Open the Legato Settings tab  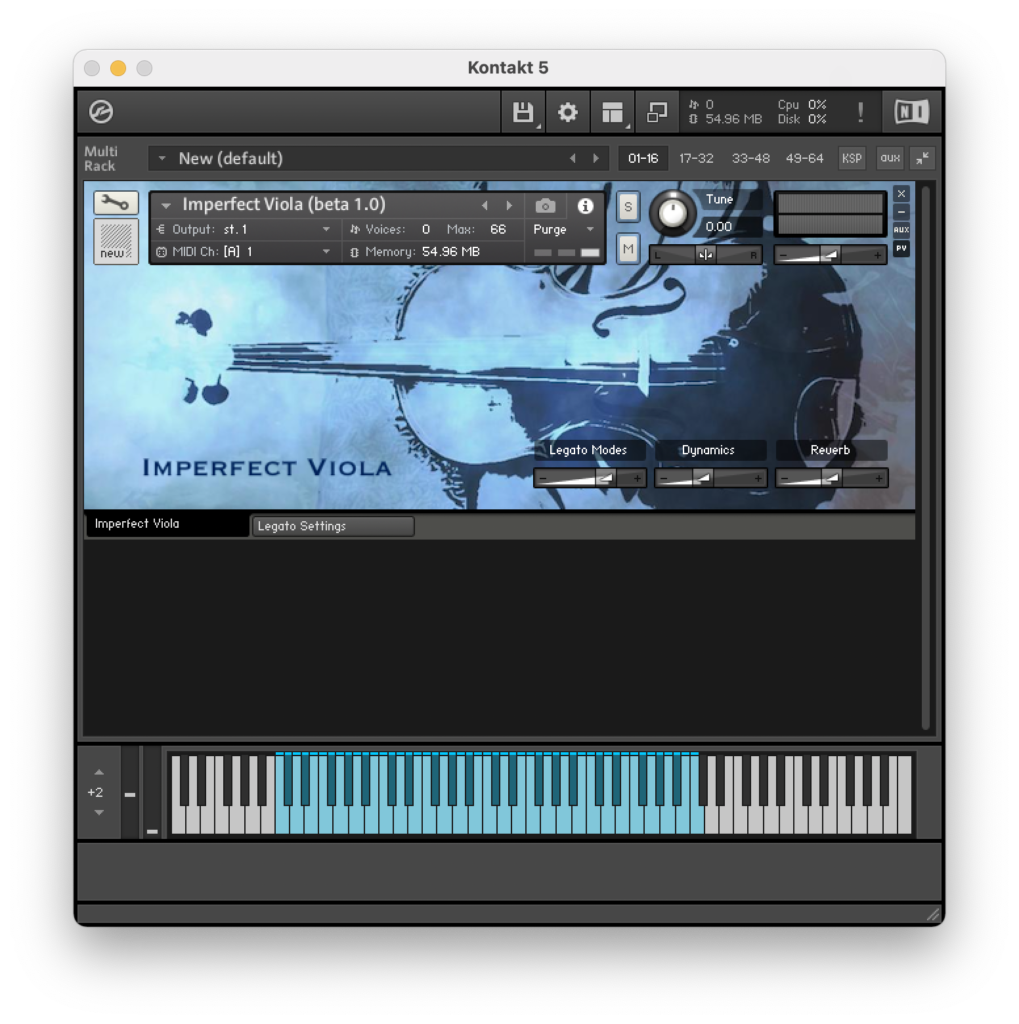(x=332, y=526)
